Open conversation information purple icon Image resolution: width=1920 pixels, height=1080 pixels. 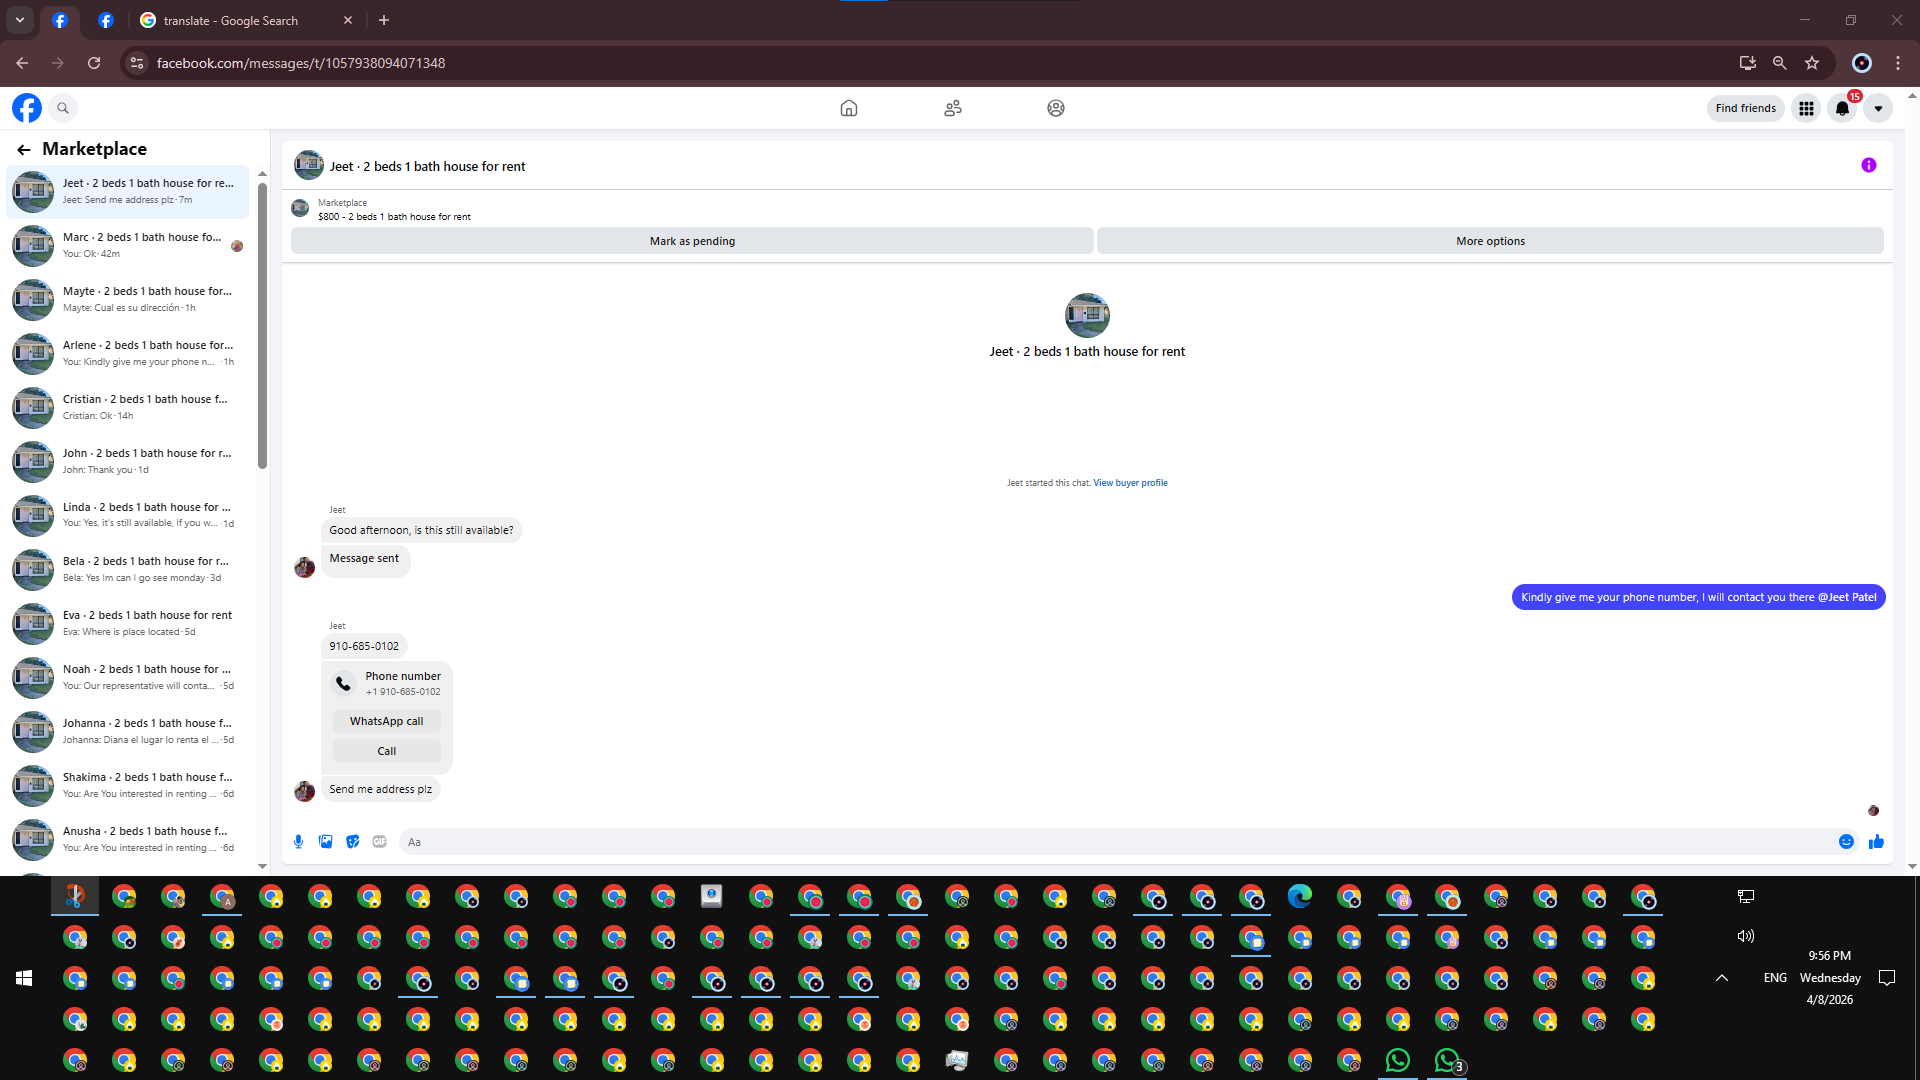1868,166
